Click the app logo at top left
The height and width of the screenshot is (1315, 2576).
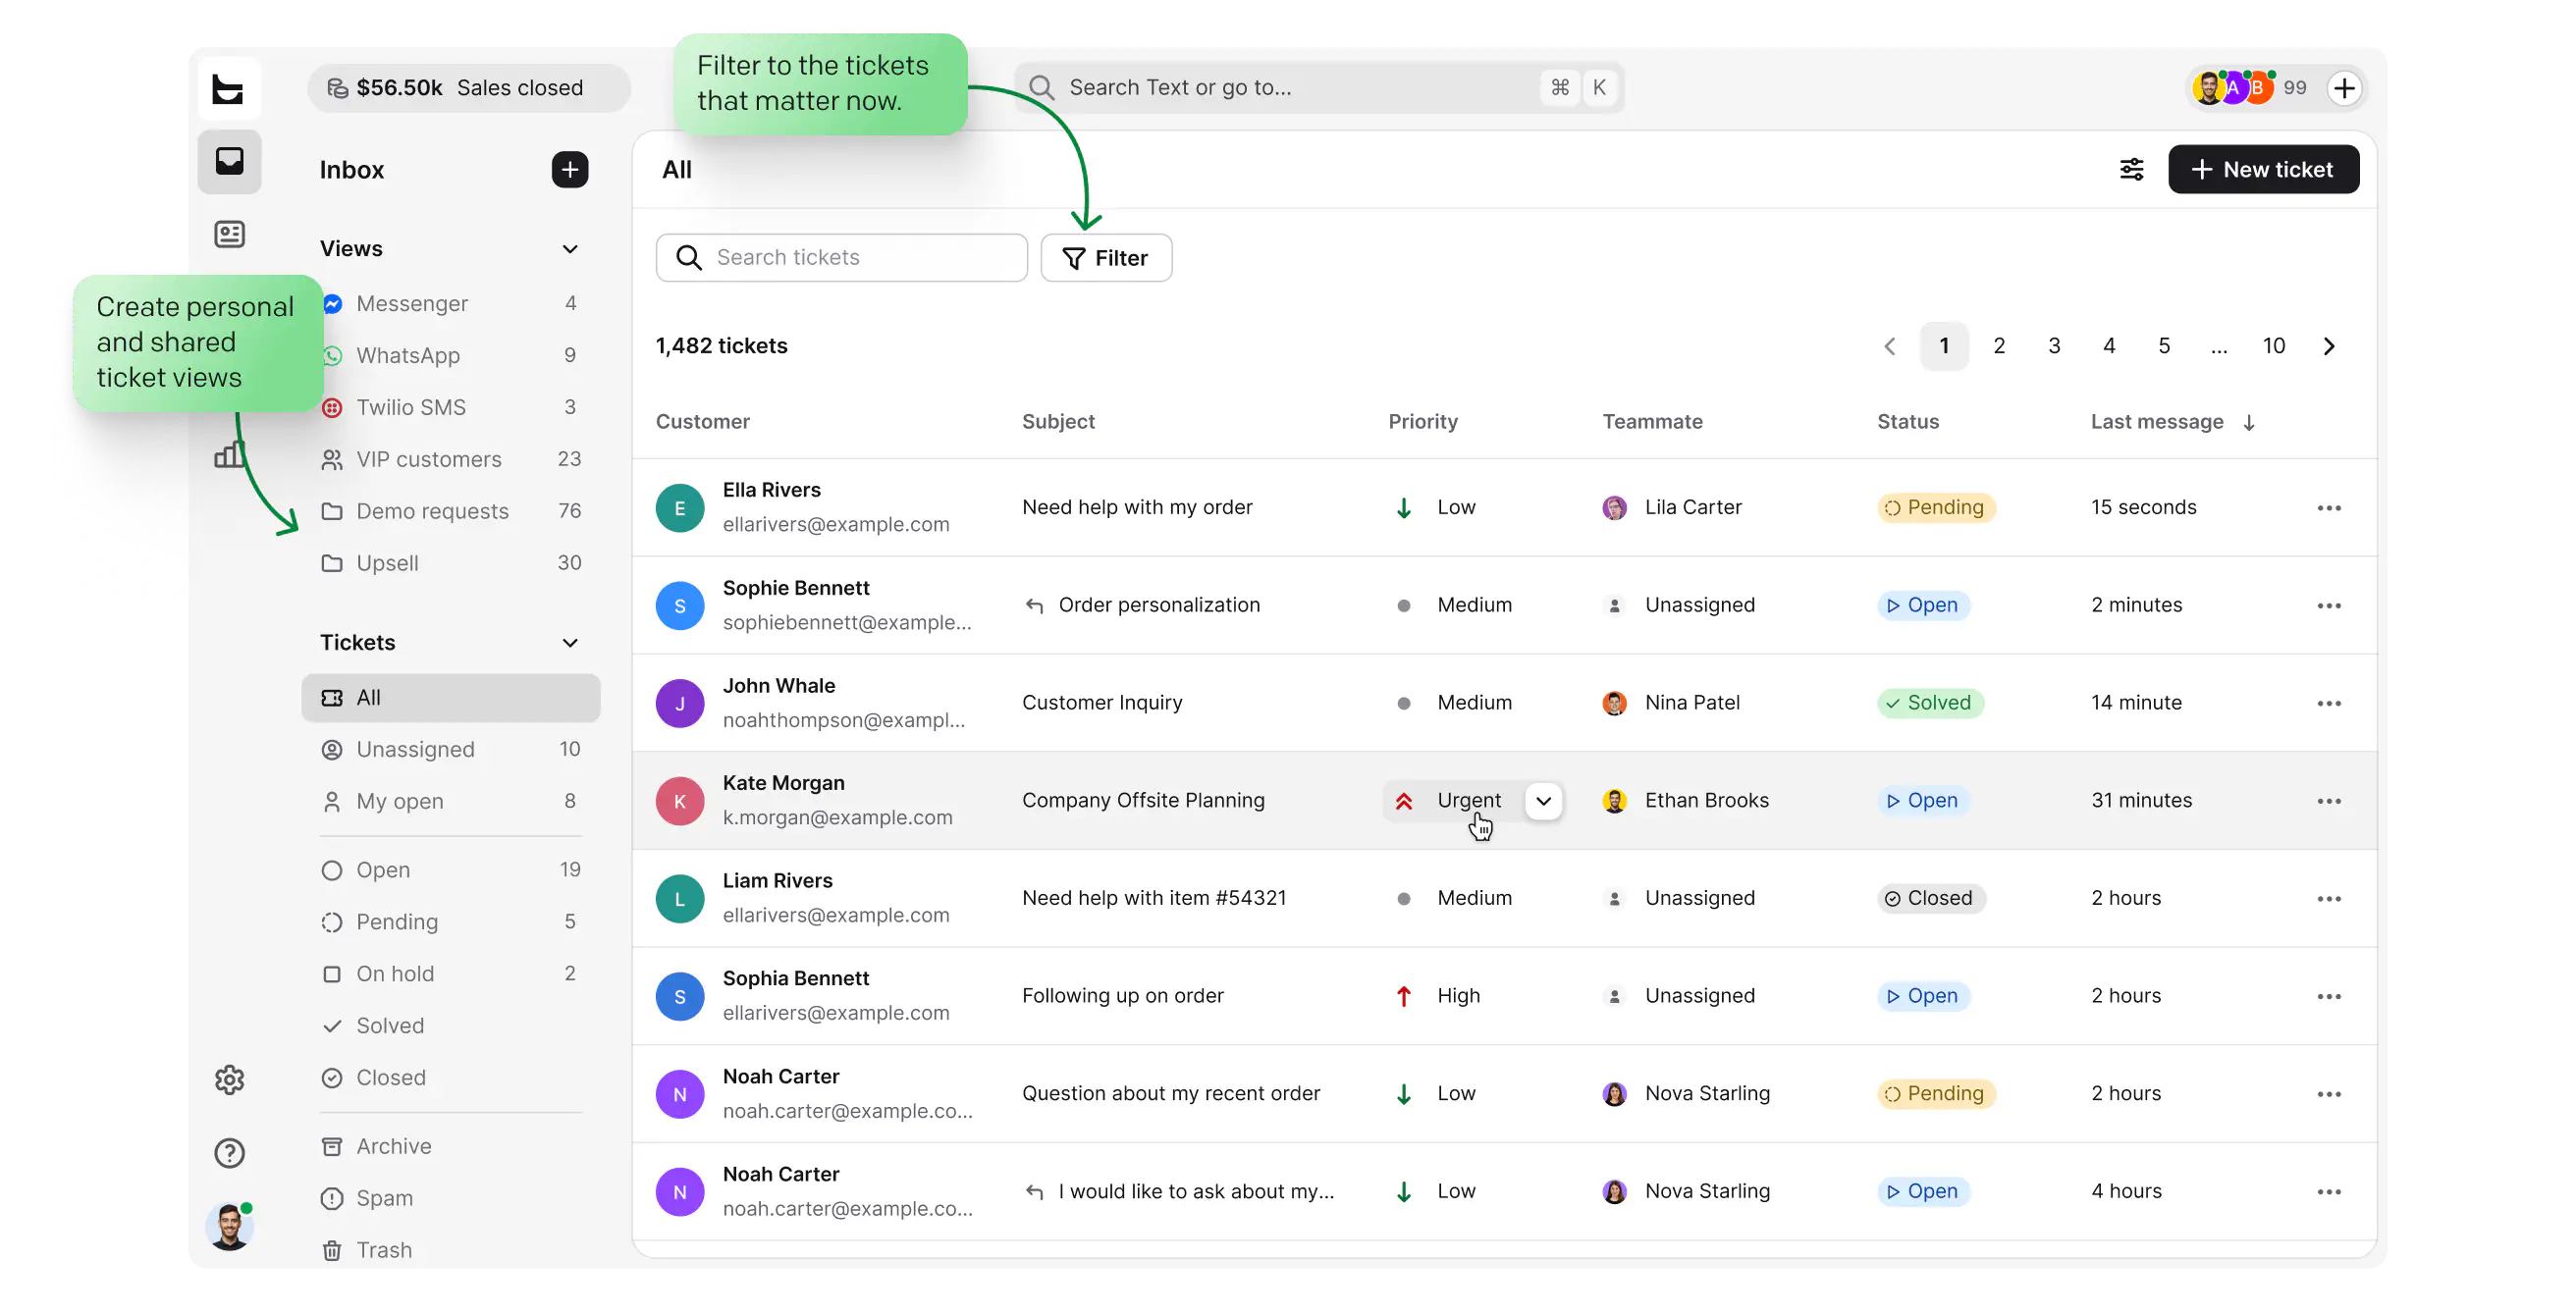click(x=228, y=88)
